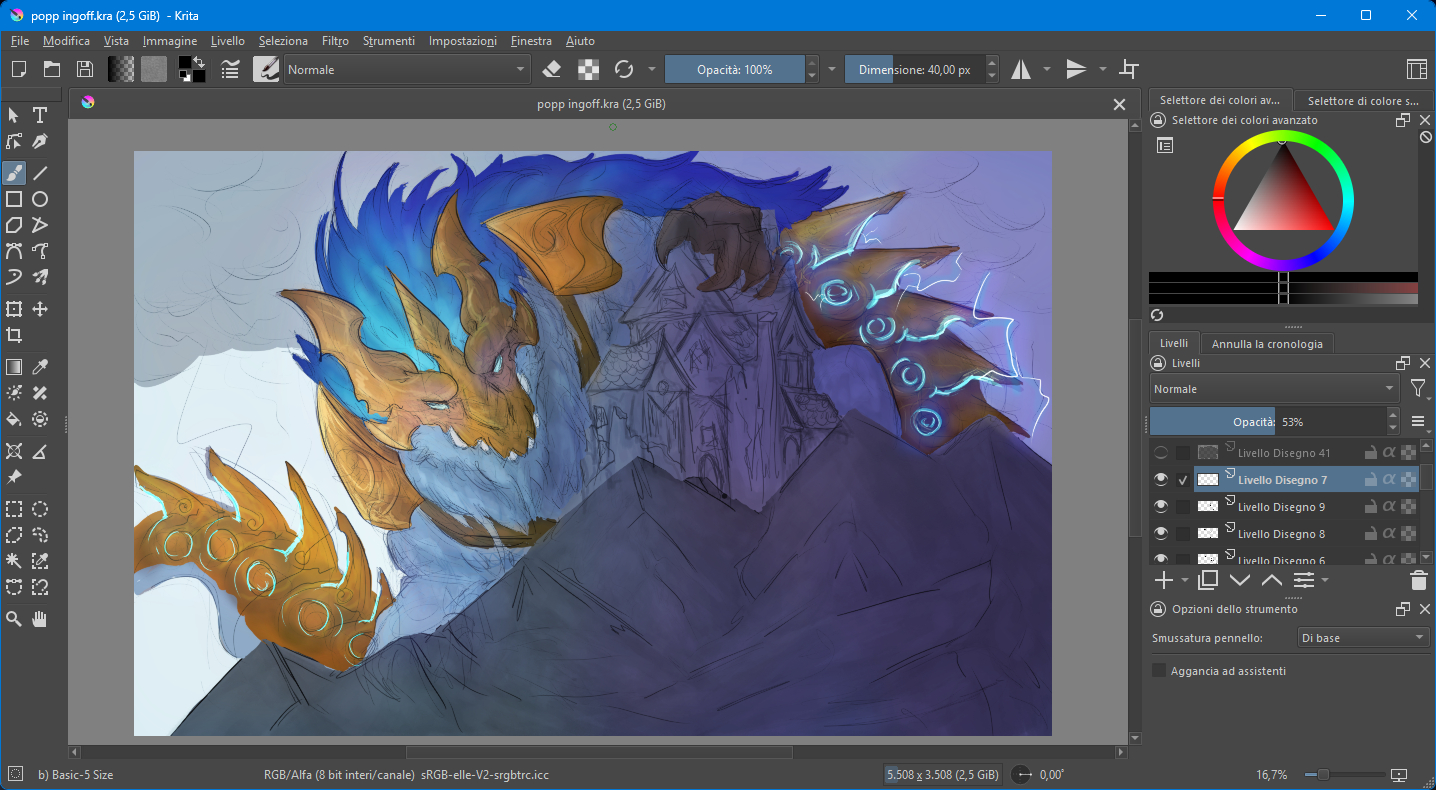Open the Filtro menu
The height and width of the screenshot is (790, 1436).
pyautogui.click(x=335, y=41)
